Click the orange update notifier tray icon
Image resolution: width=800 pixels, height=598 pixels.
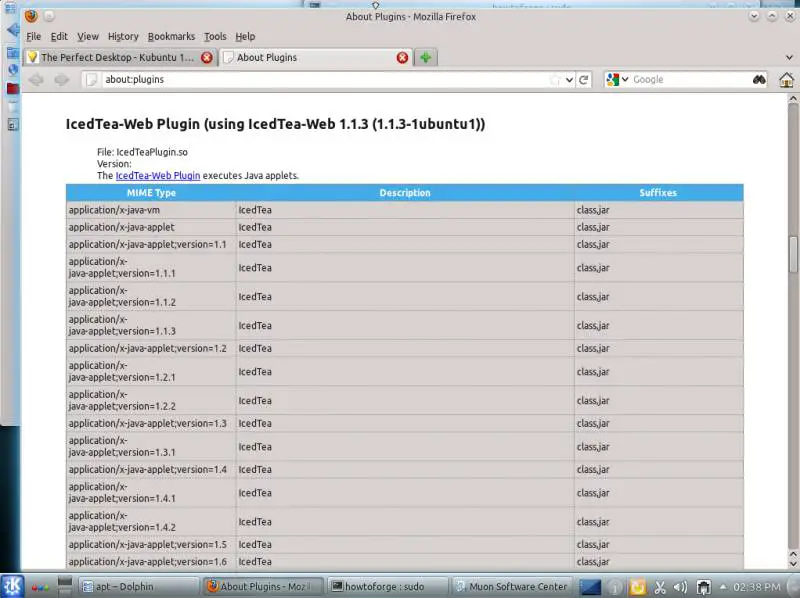(x=637, y=588)
